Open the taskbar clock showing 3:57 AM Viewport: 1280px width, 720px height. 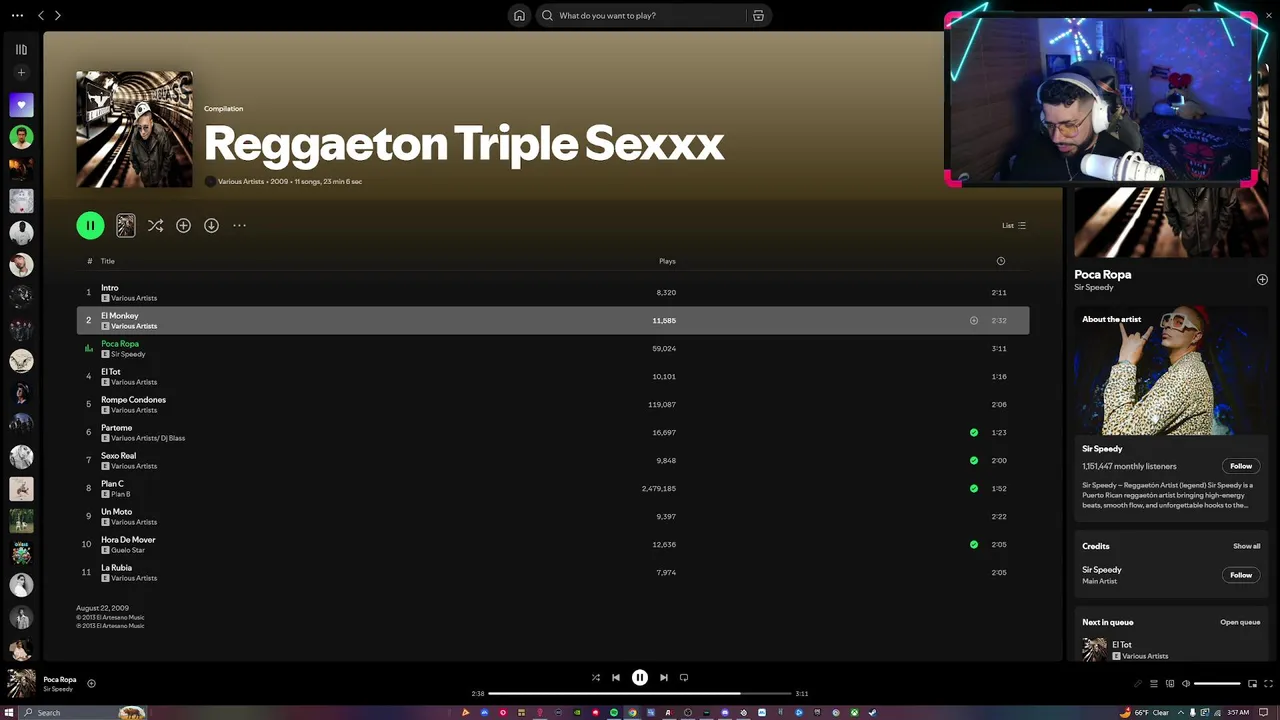click(x=1238, y=712)
